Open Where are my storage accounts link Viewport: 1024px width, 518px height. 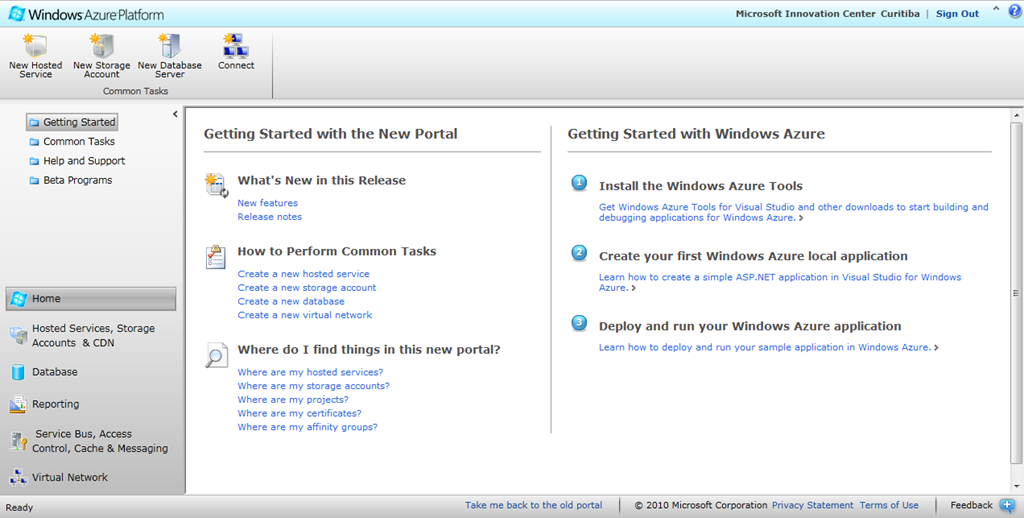pyautogui.click(x=313, y=386)
